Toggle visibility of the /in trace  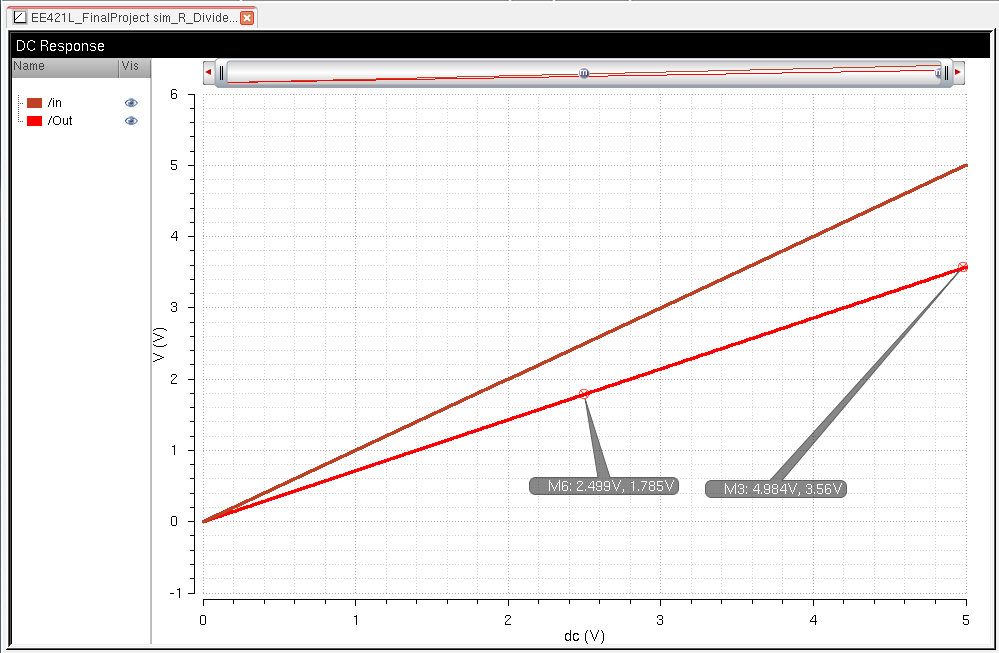131,103
